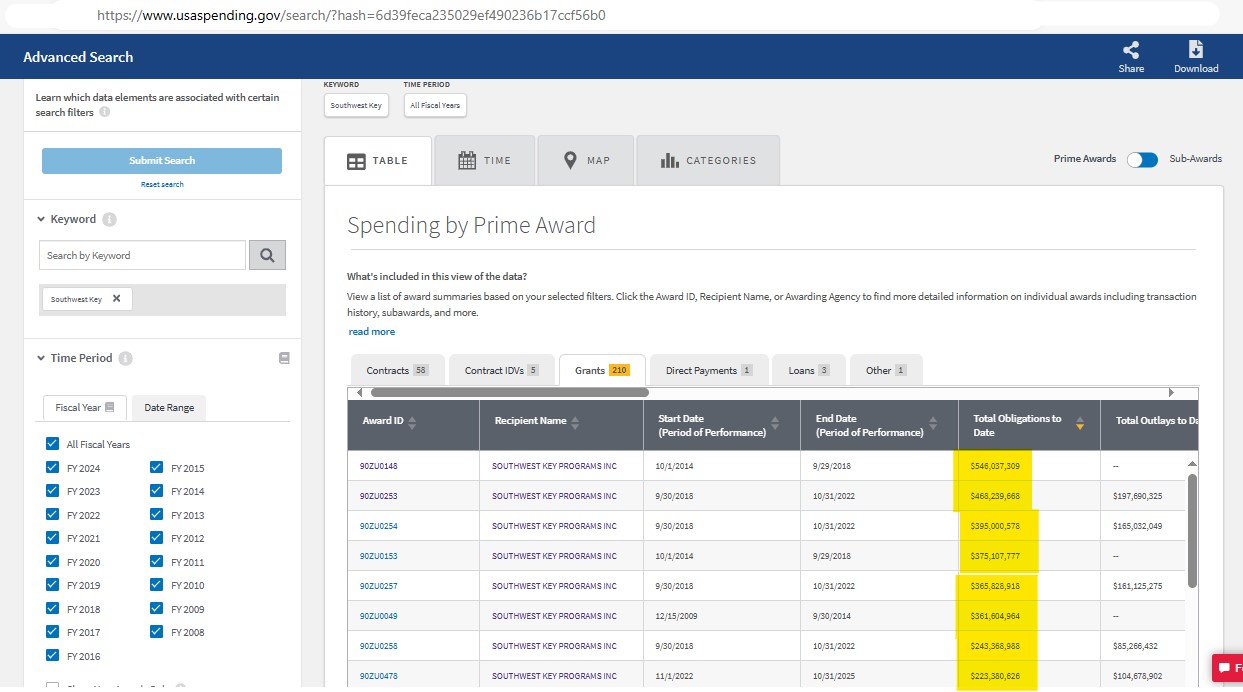This screenshot has width=1243, height=692.
Task: Open award 90ZU0049
Action: click(x=379, y=616)
